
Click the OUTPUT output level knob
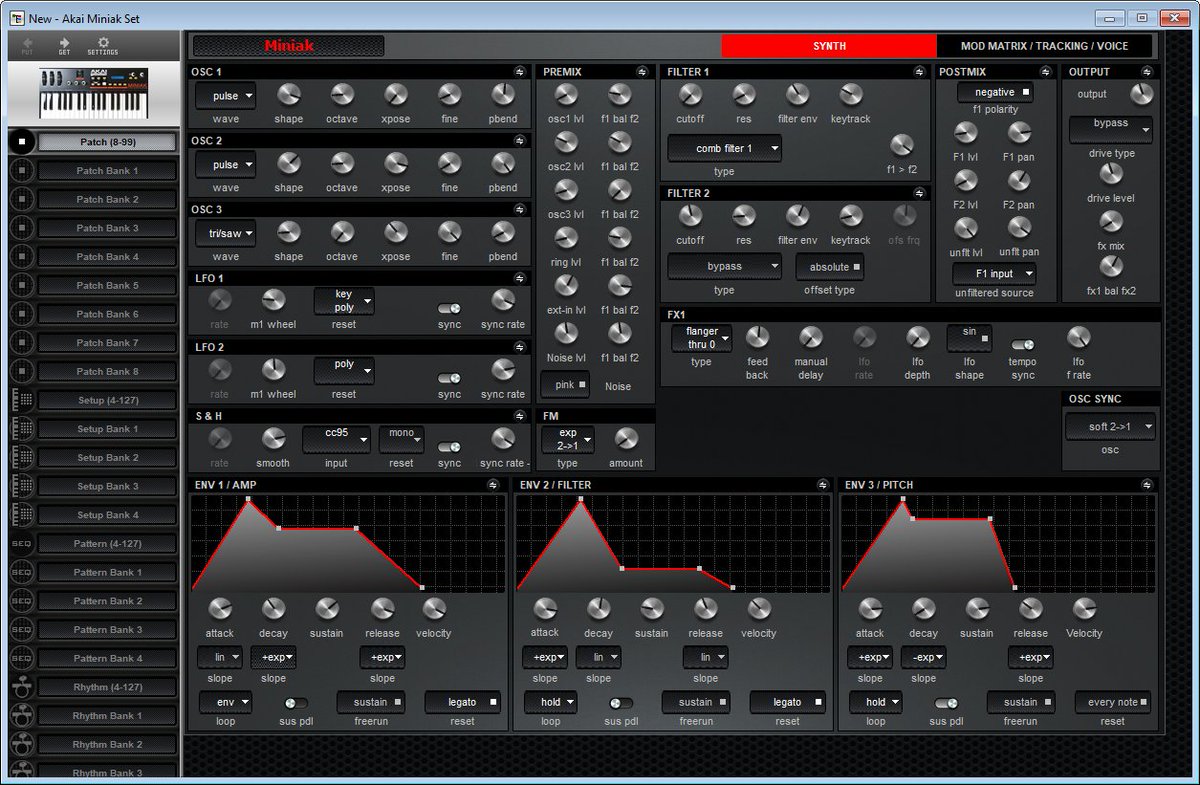(x=1141, y=94)
